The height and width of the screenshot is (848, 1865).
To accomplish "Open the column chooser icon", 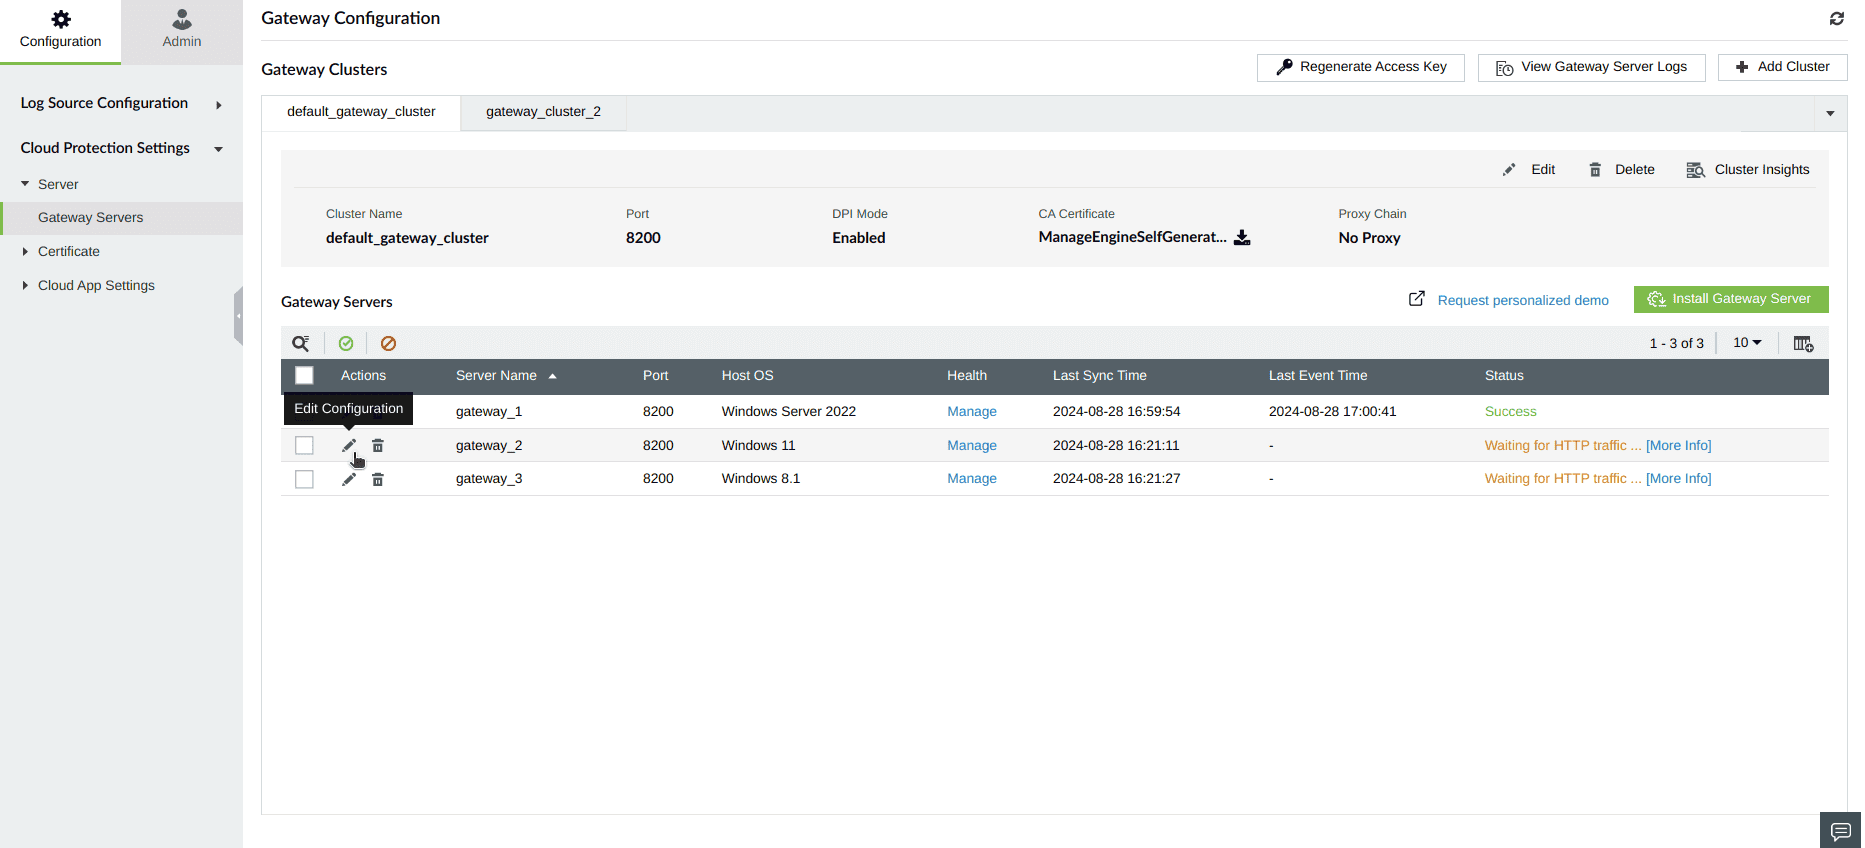I will tap(1803, 344).
